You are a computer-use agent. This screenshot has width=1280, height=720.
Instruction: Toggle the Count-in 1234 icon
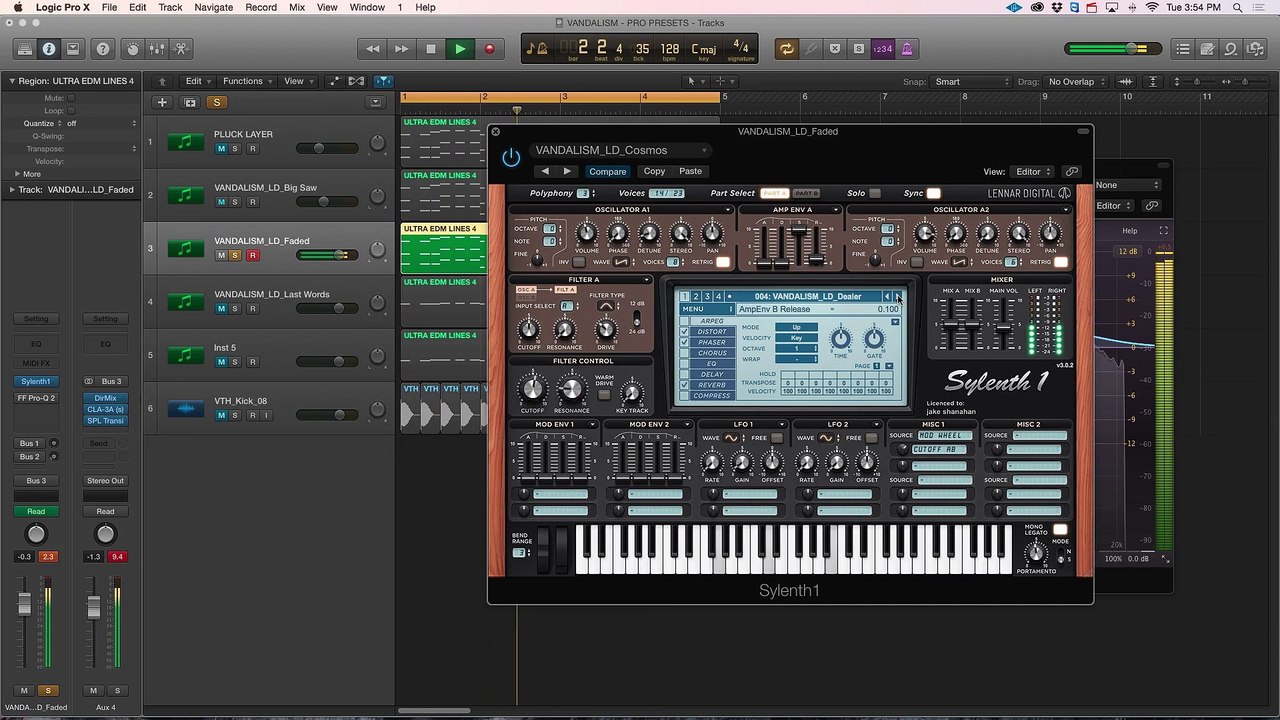point(882,48)
